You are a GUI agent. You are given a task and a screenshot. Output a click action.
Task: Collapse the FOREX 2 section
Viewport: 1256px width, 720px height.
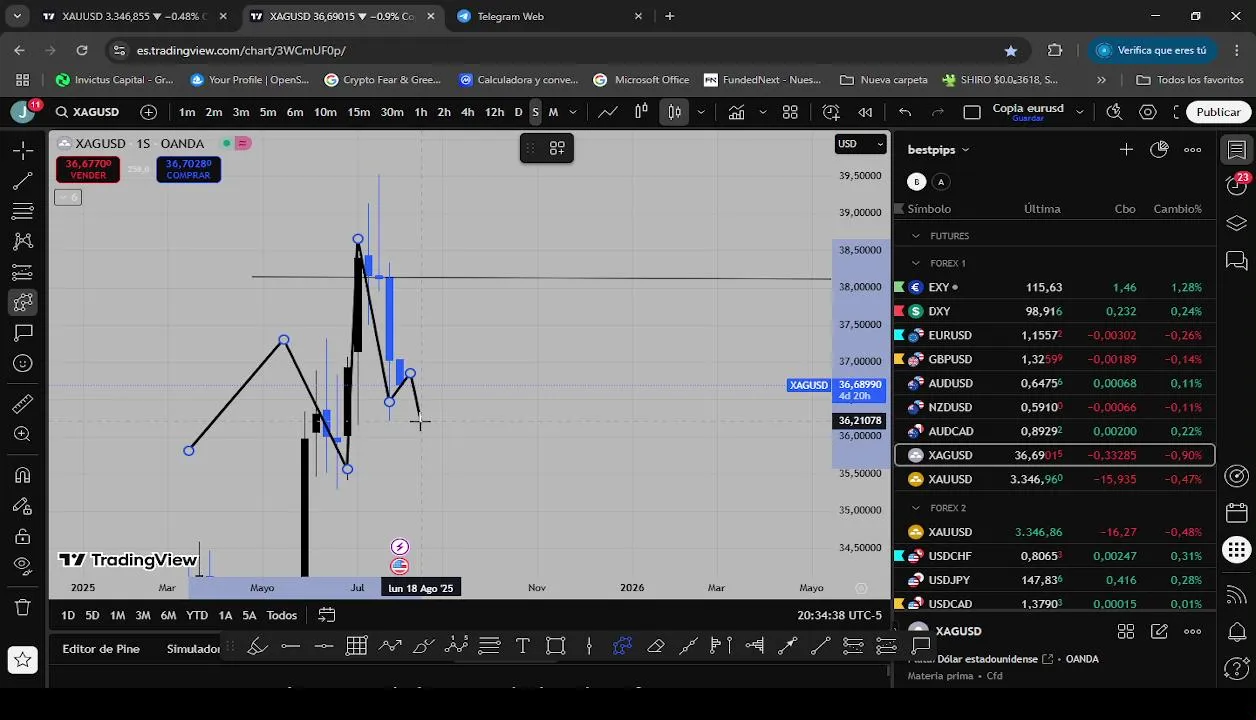click(915, 508)
